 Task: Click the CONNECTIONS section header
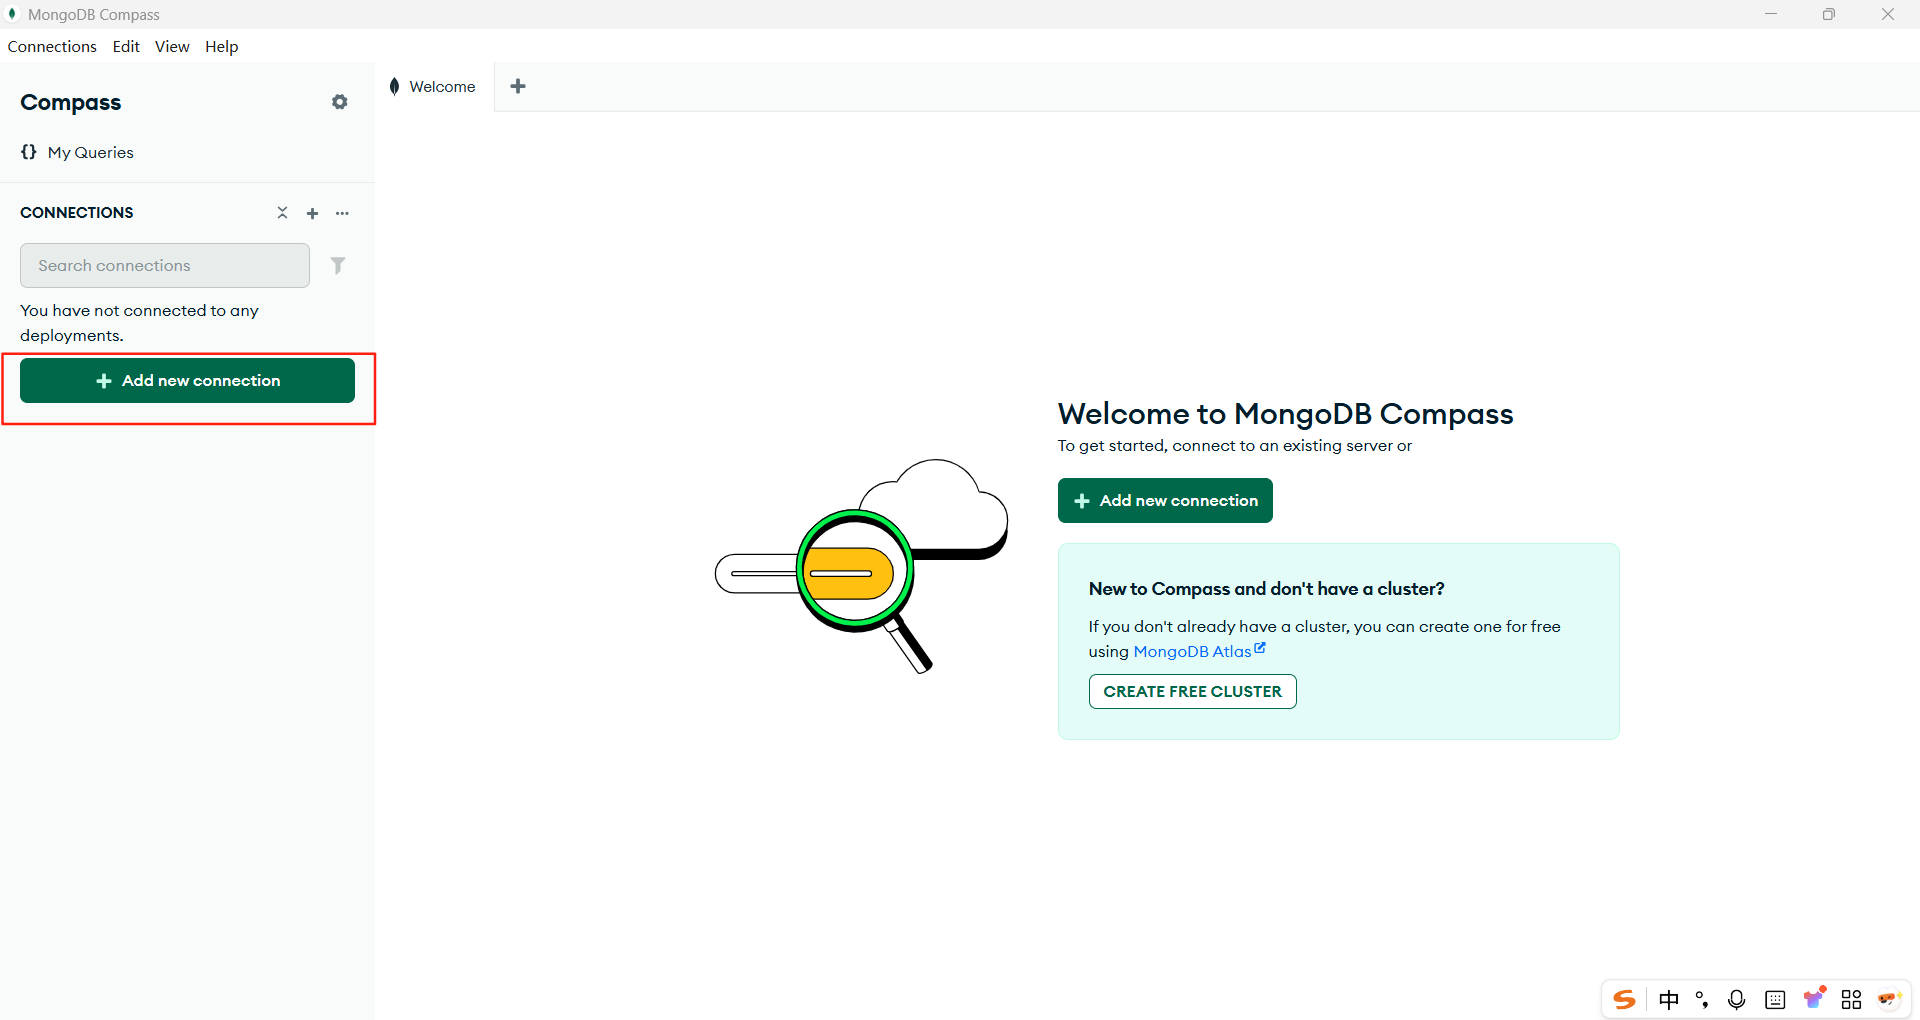click(x=77, y=213)
